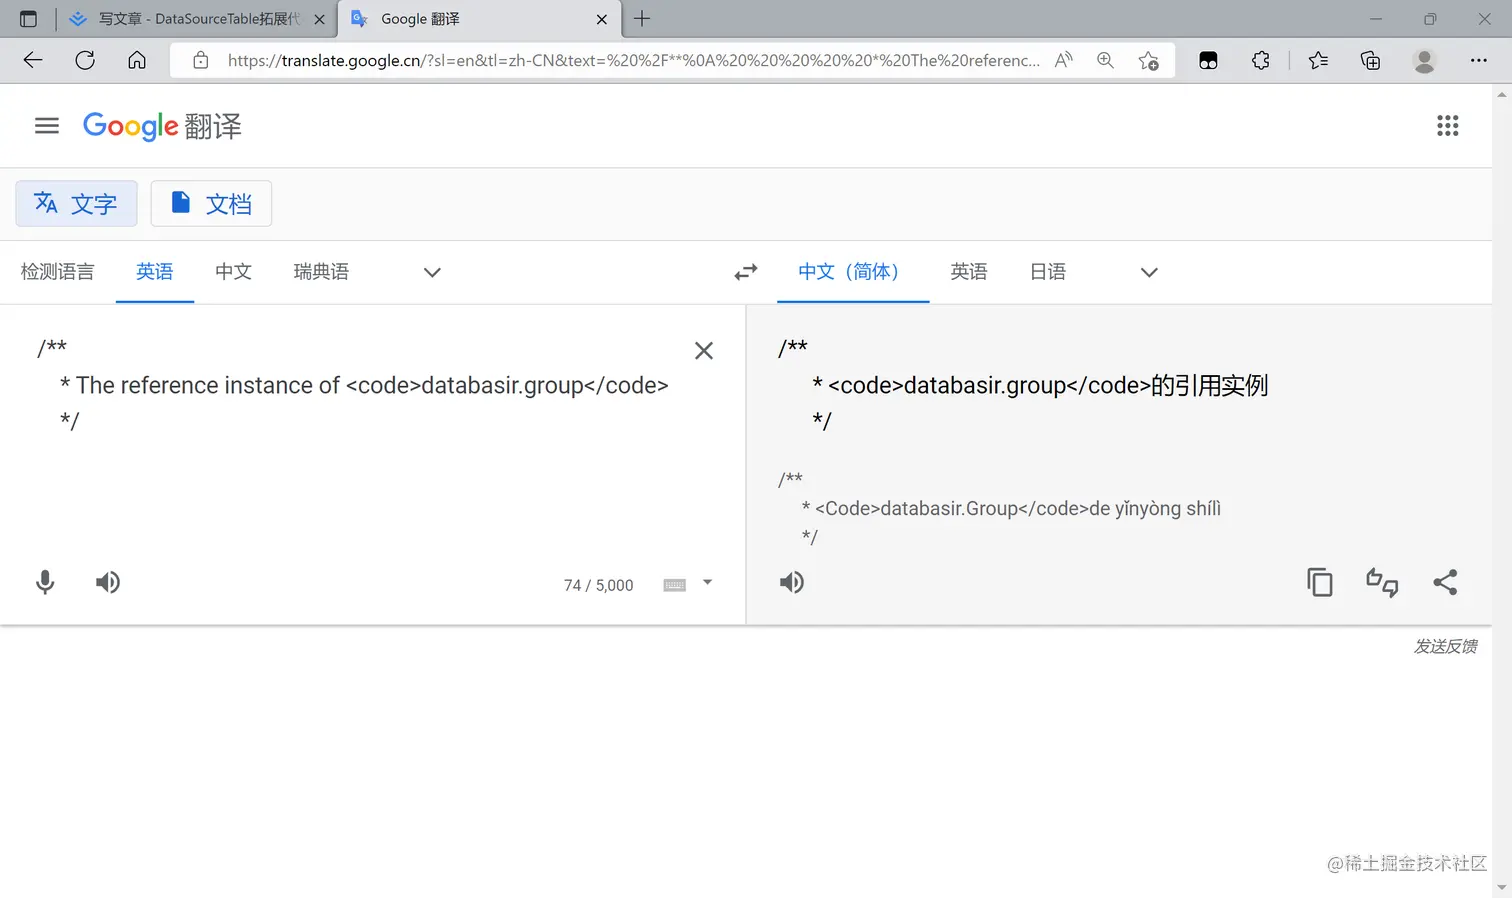This screenshot has height=898, width=1512.
Task: Refresh the current page
Action: point(85,60)
